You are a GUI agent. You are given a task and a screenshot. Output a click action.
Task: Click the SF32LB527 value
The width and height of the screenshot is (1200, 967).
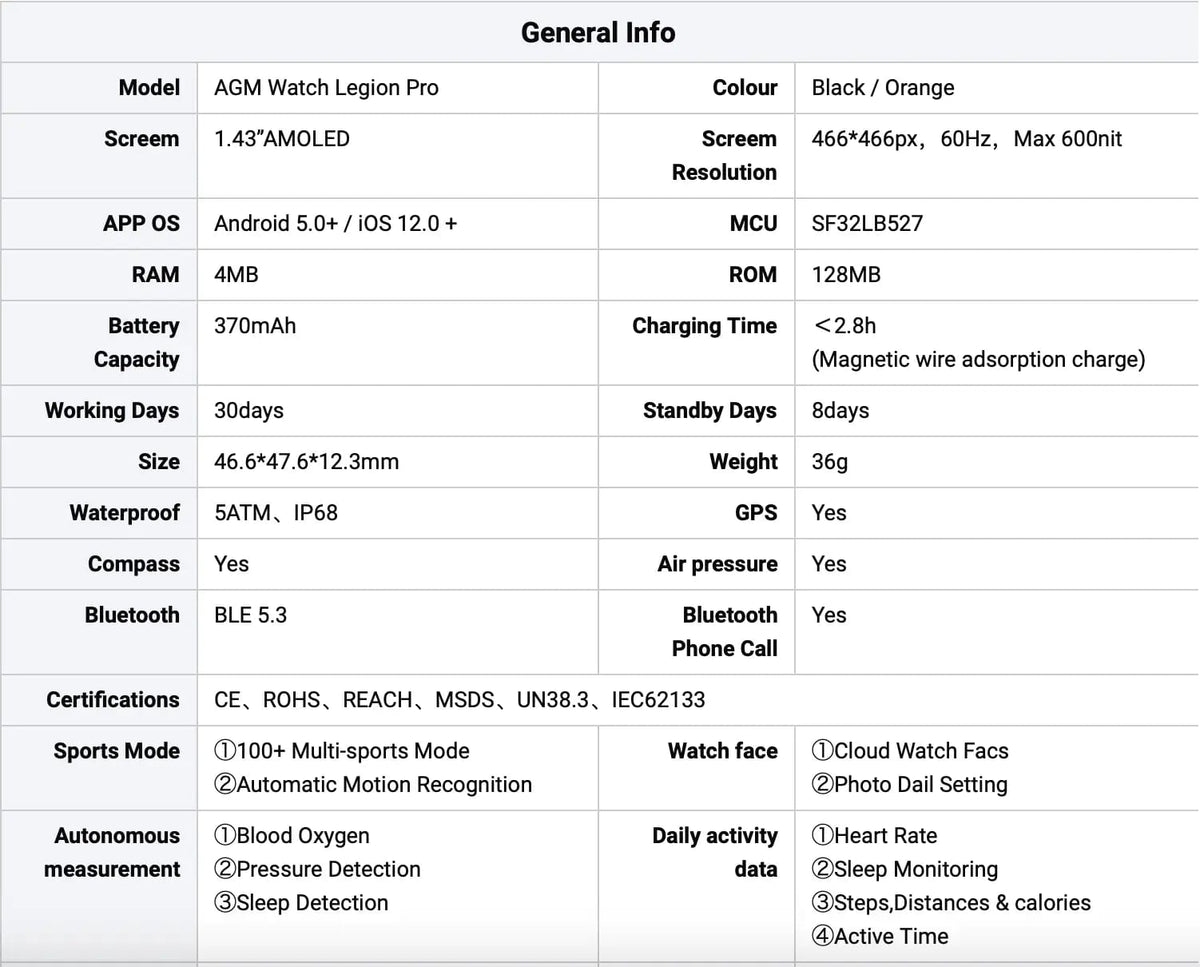(x=867, y=223)
